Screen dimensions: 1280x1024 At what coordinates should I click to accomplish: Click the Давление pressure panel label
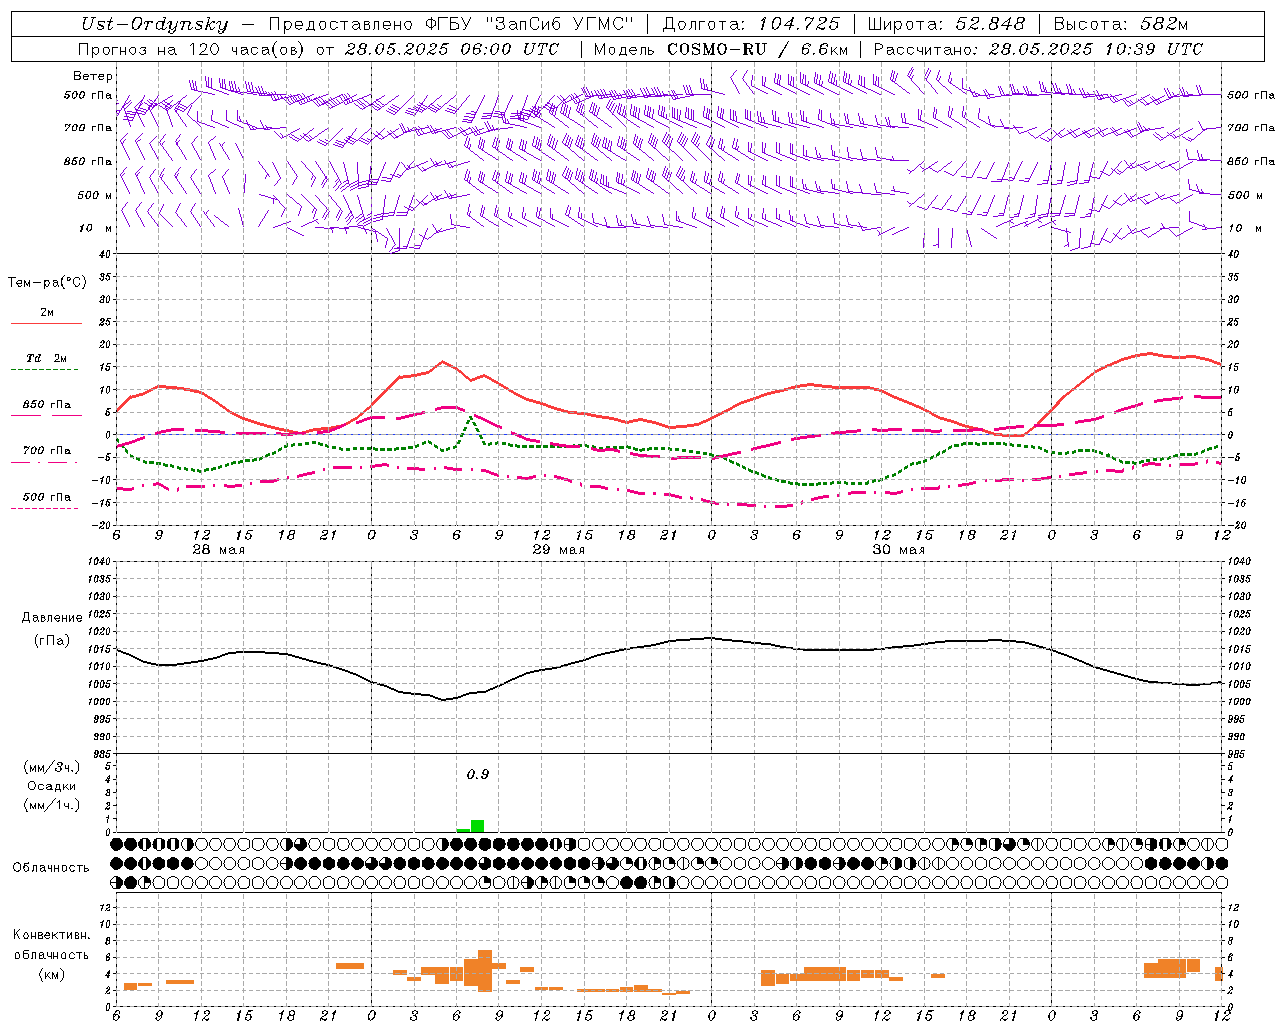[52, 618]
